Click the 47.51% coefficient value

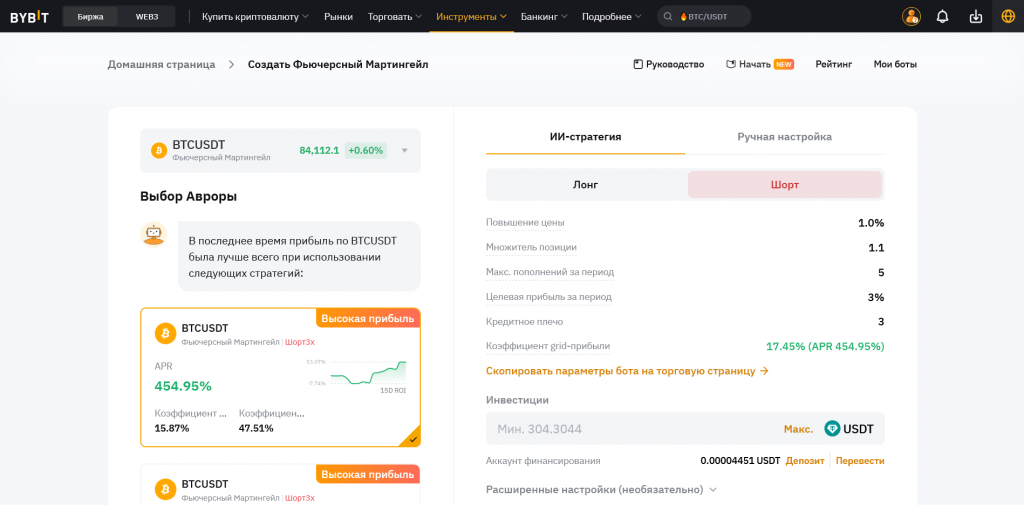pos(256,429)
